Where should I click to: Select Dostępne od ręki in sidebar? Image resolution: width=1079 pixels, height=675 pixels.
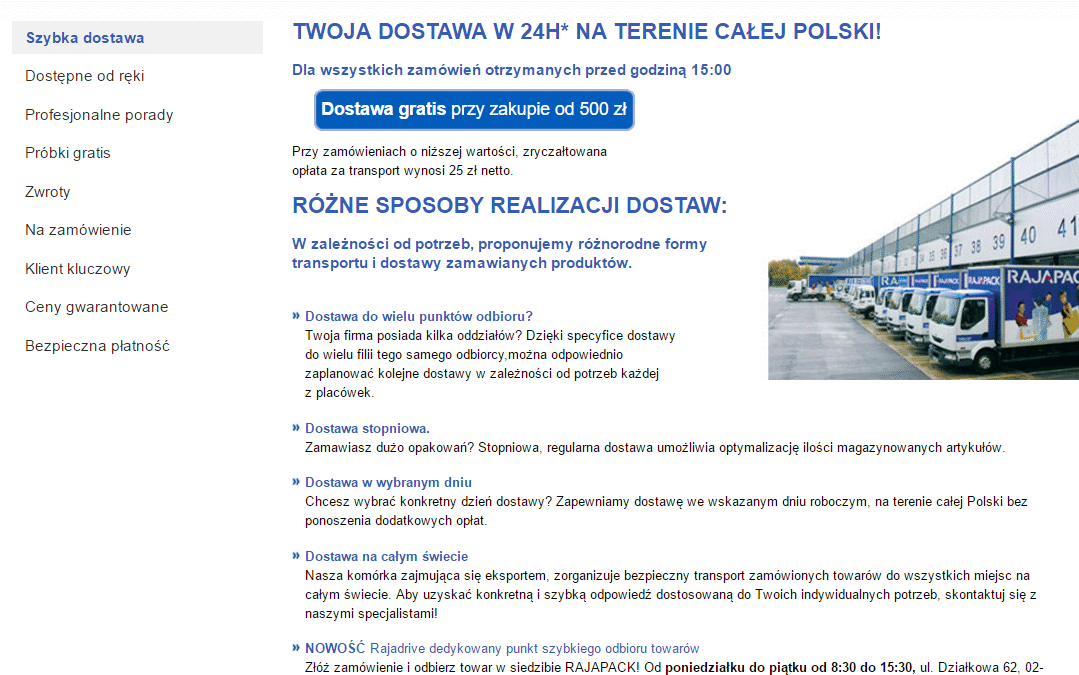pos(85,76)
